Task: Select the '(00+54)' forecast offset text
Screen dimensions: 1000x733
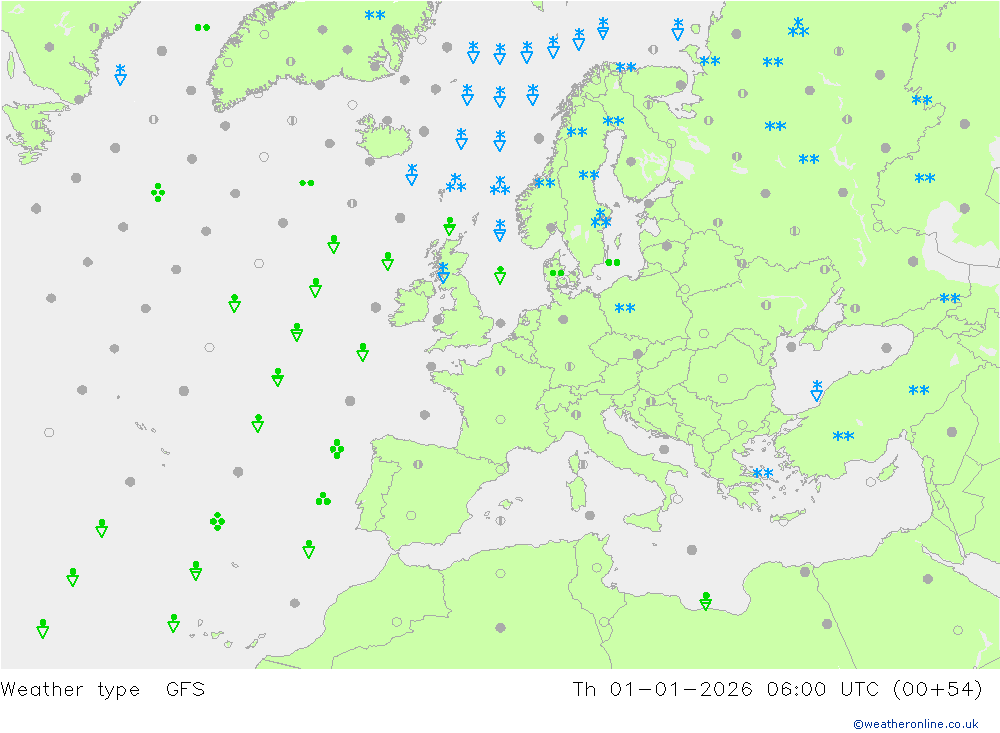Action: (937, 690)
